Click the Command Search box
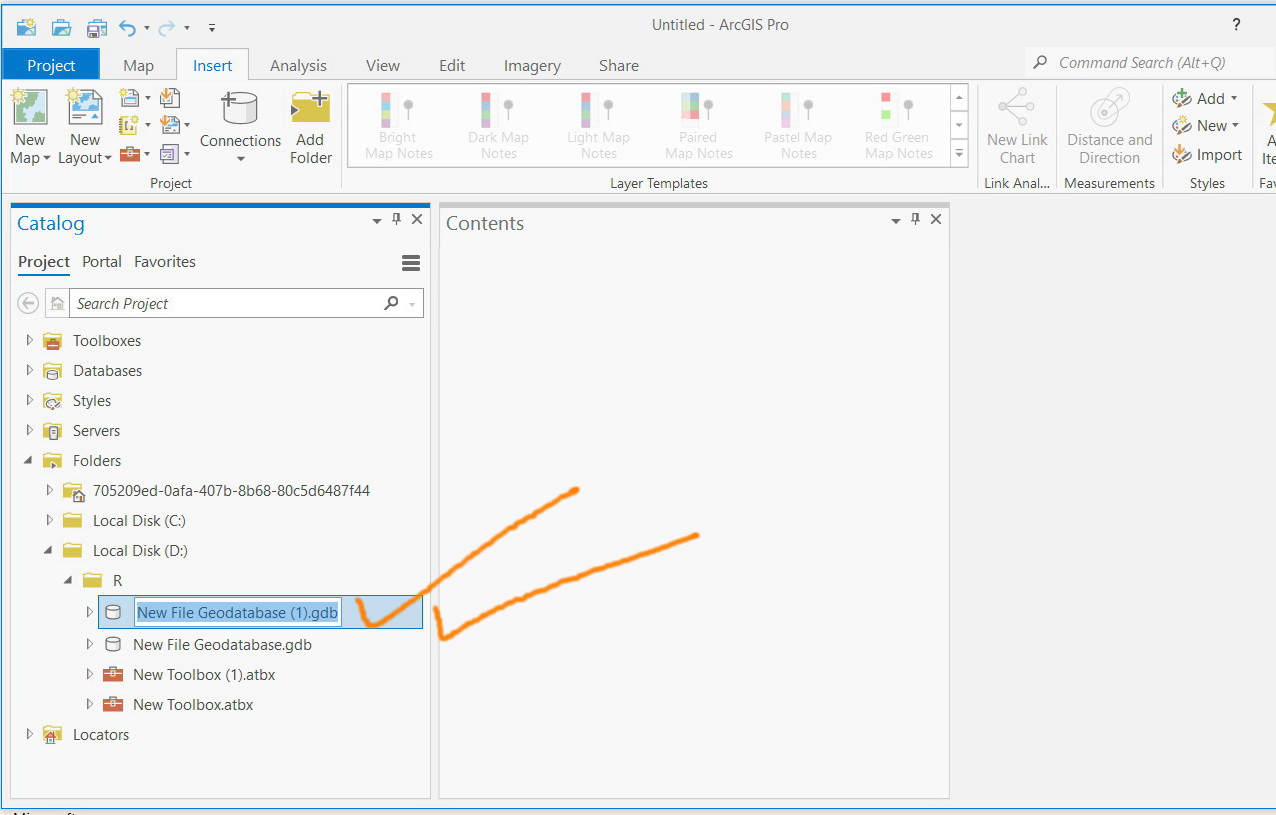Viewport: 1276px width, 815px height. [x=1151, y=62]
